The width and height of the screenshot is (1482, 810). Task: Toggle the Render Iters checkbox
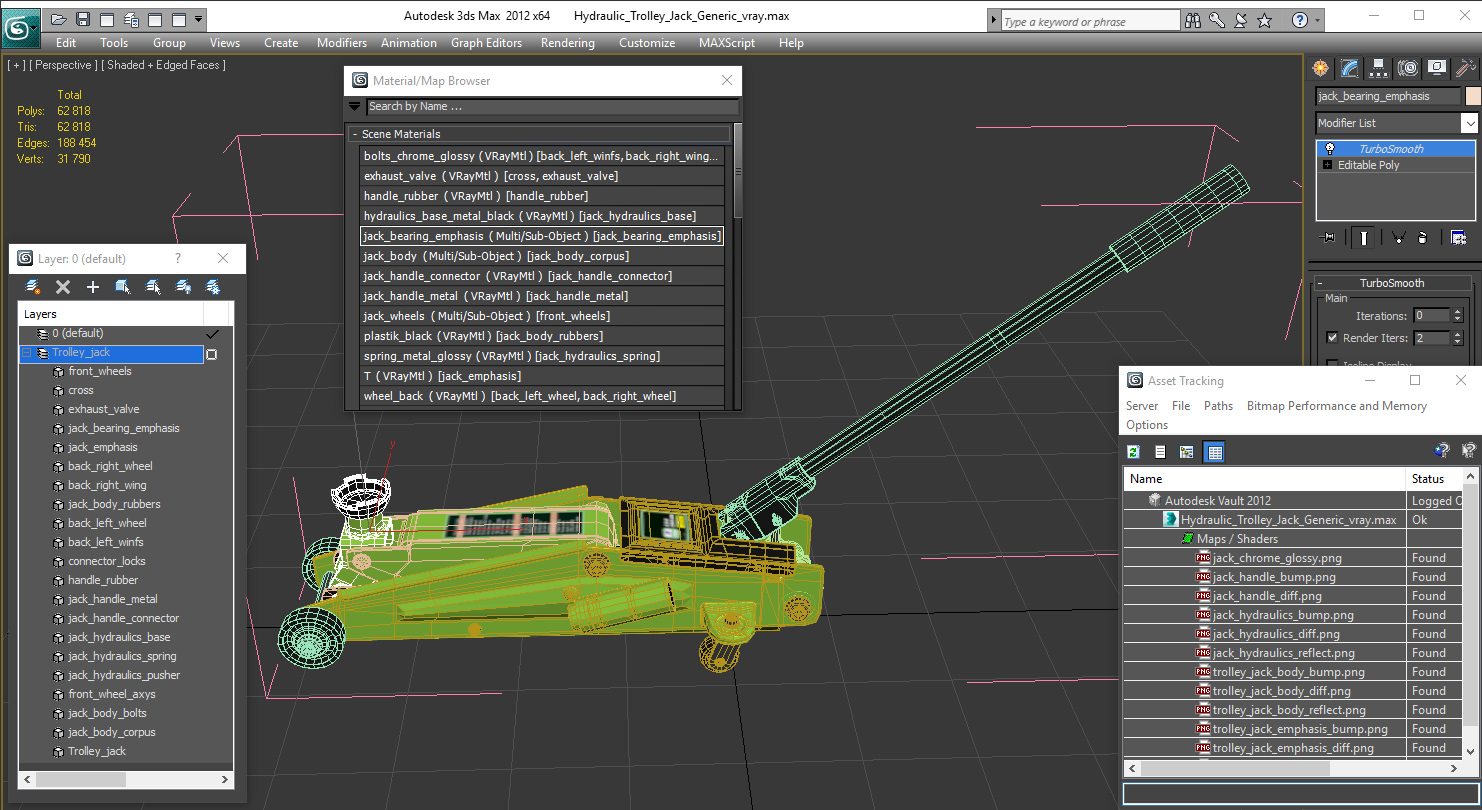click(1332, 338)
